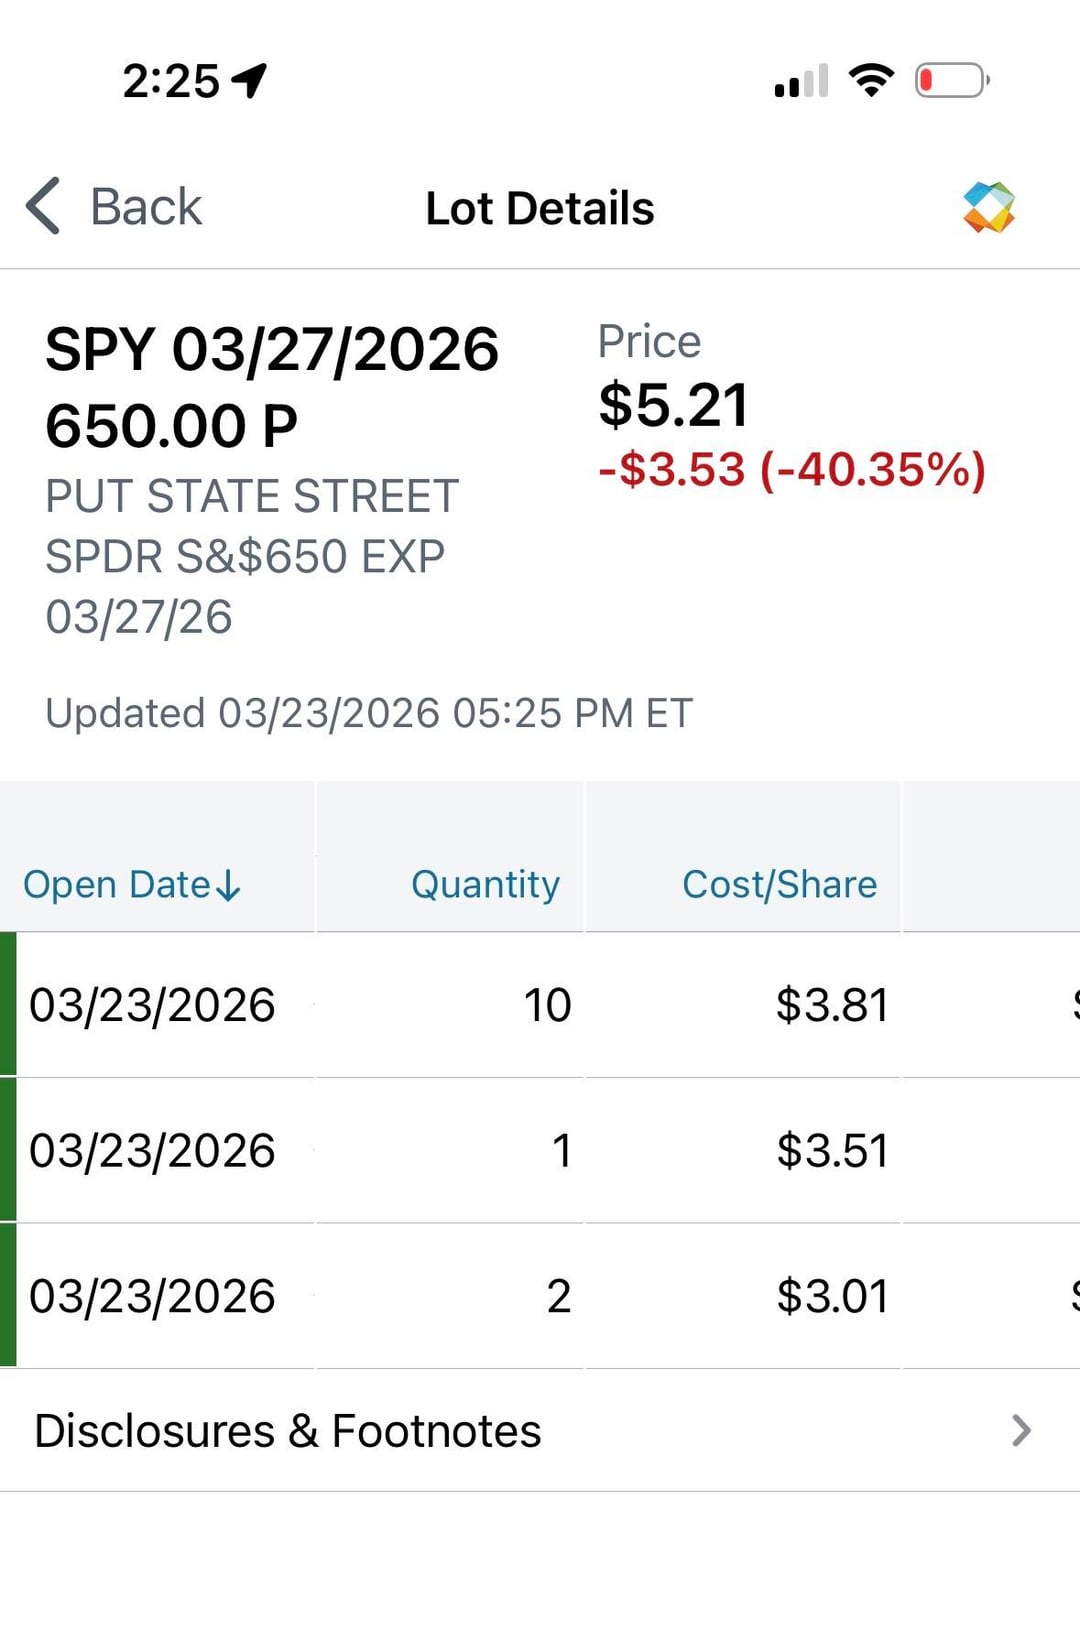This screenshot has width=1080, height=1641.
Task: Tap the battery status icon
Action: point(951,80)
